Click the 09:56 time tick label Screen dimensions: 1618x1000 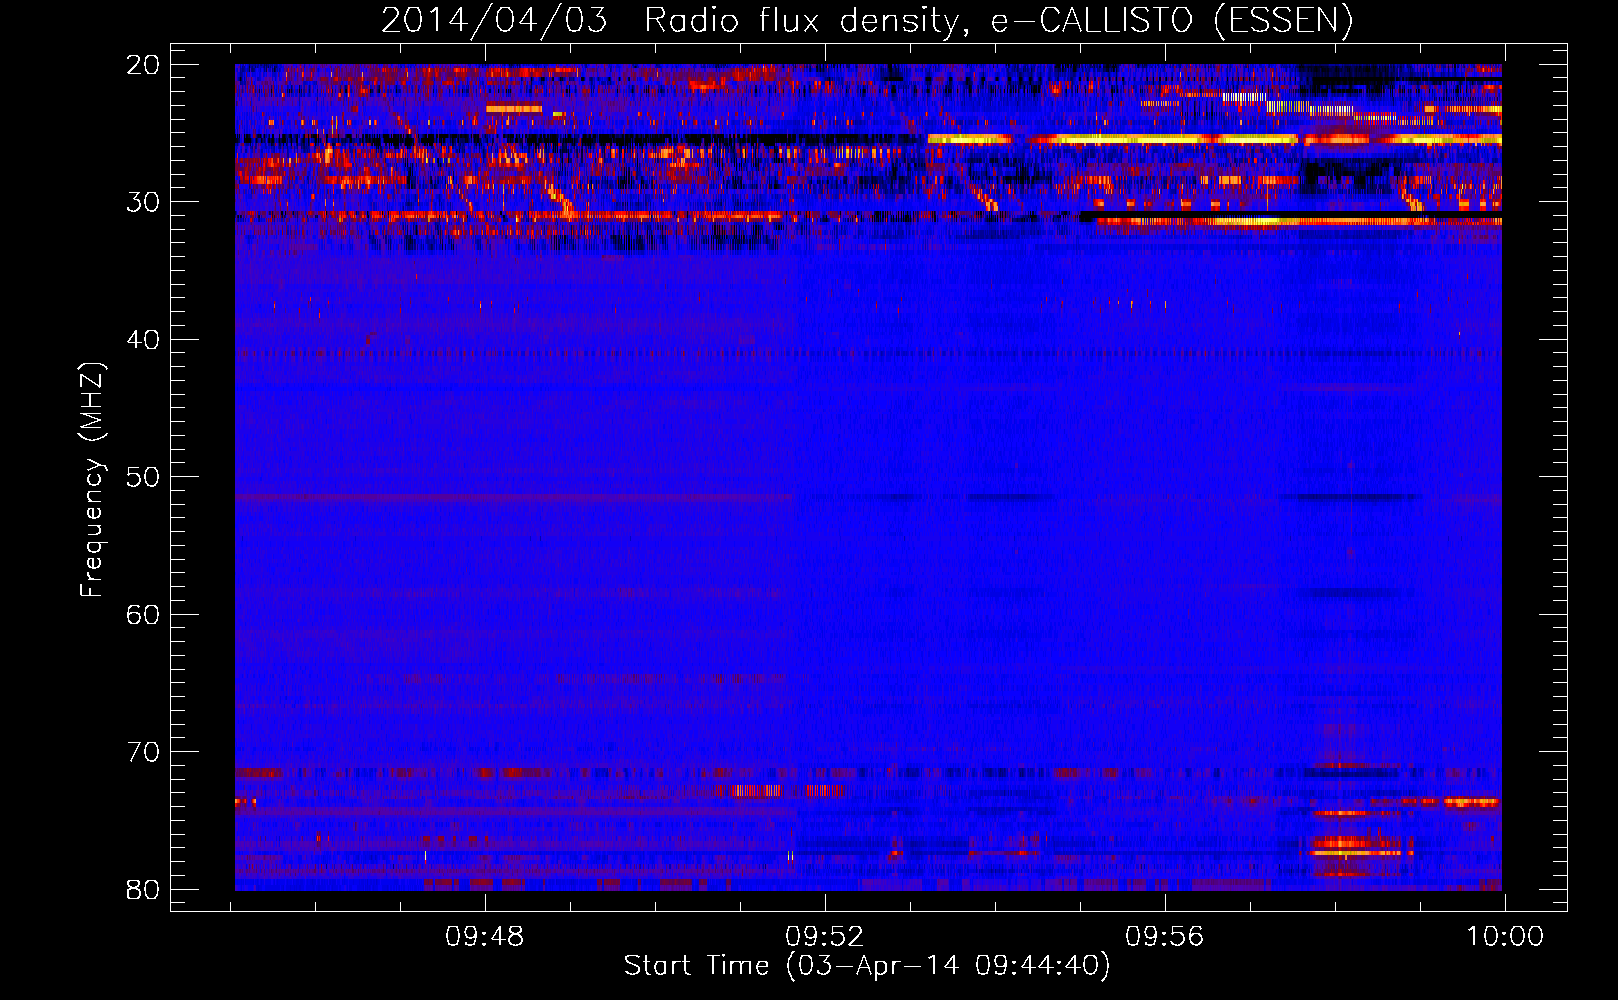click(x=1165, y=937)
